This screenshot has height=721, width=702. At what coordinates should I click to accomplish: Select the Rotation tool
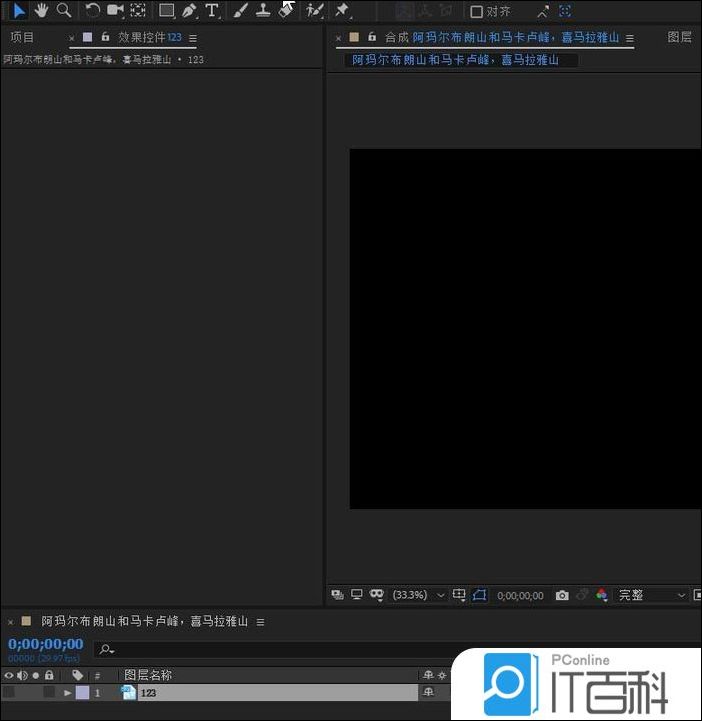click(x=92, y=11)
